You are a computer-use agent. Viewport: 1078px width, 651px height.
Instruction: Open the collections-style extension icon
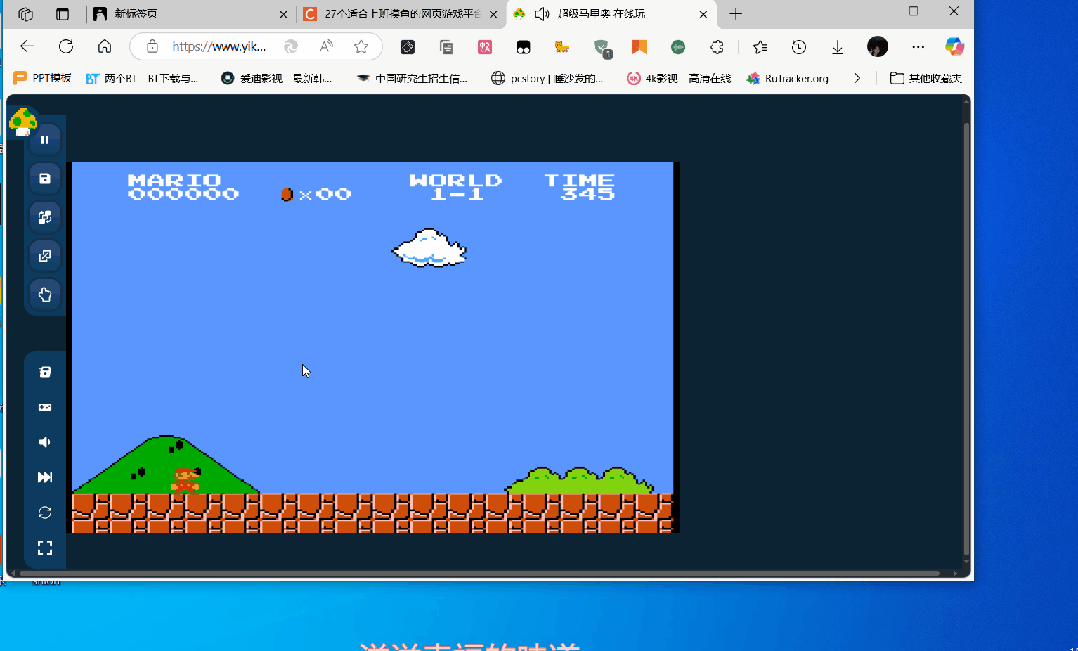446,47
